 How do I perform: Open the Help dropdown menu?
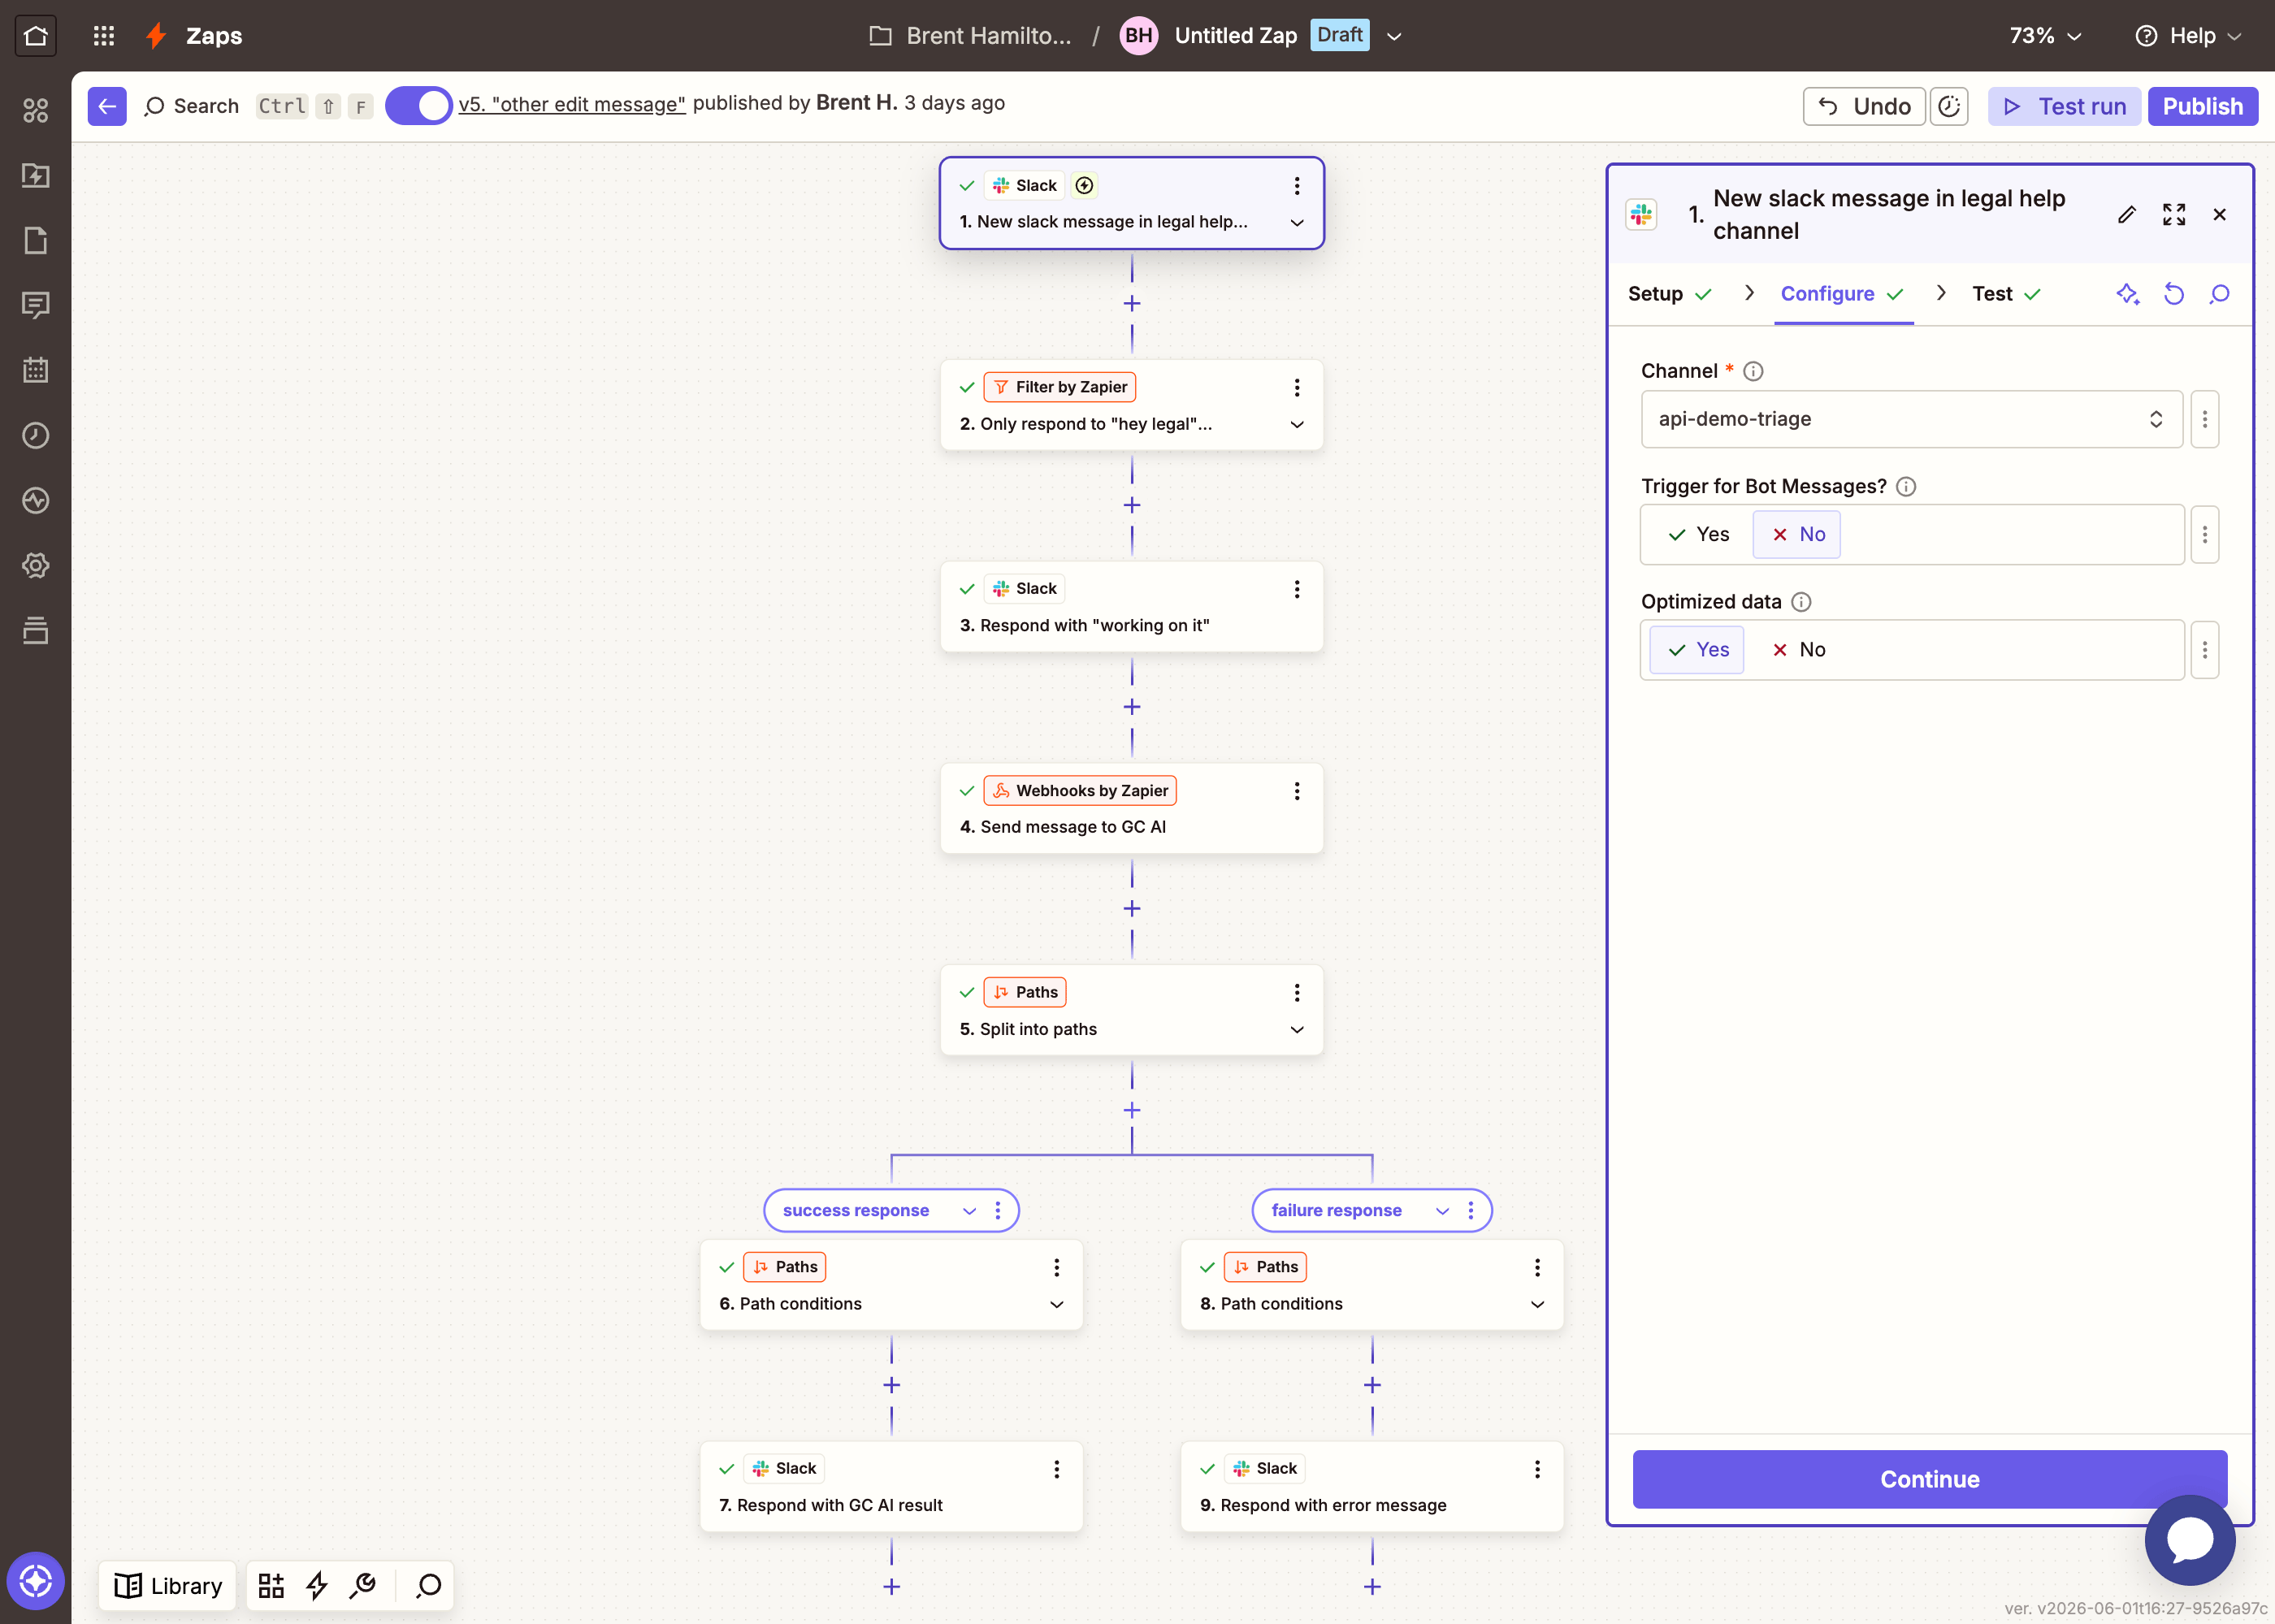click(x=2189, y=36)
